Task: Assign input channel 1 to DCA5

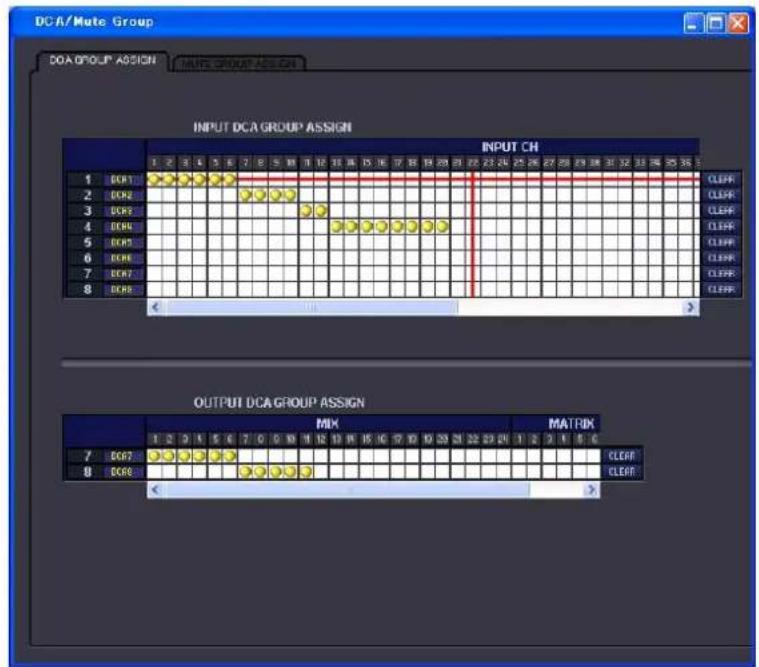Action: click(x=154, y=242)
